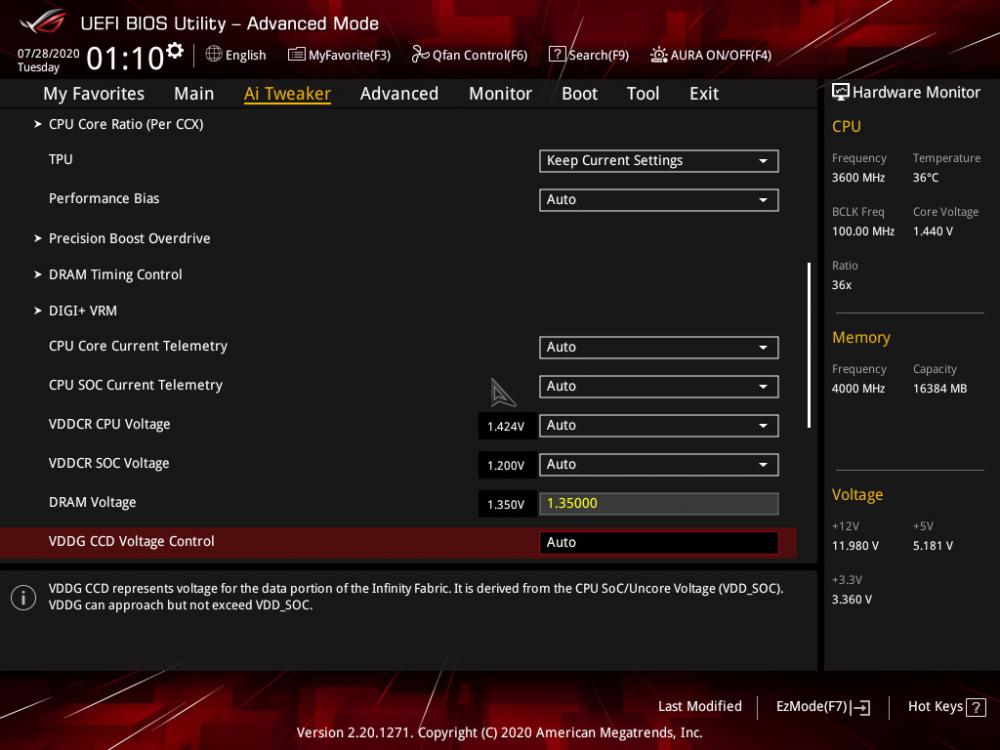The image size is (1000, 750).
Task: Click the info icon in help panel
Action: [x=24, y=598]
